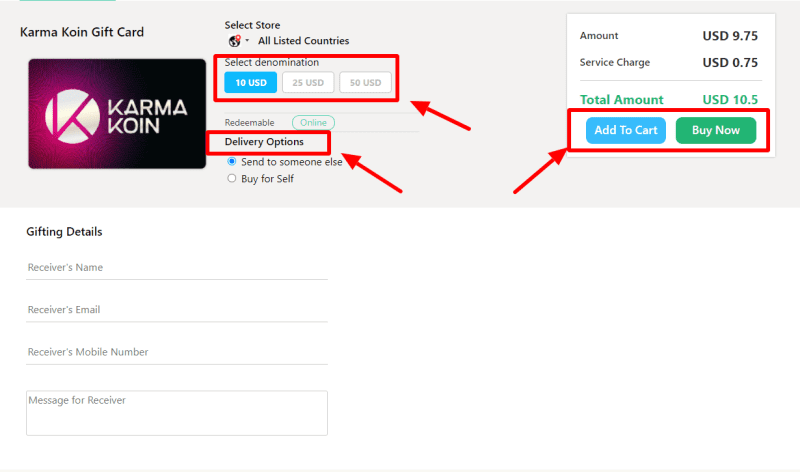Screen dimensions: 800x472
Task: Click the USD 9.75 amount value
Action: coord(730,36)
